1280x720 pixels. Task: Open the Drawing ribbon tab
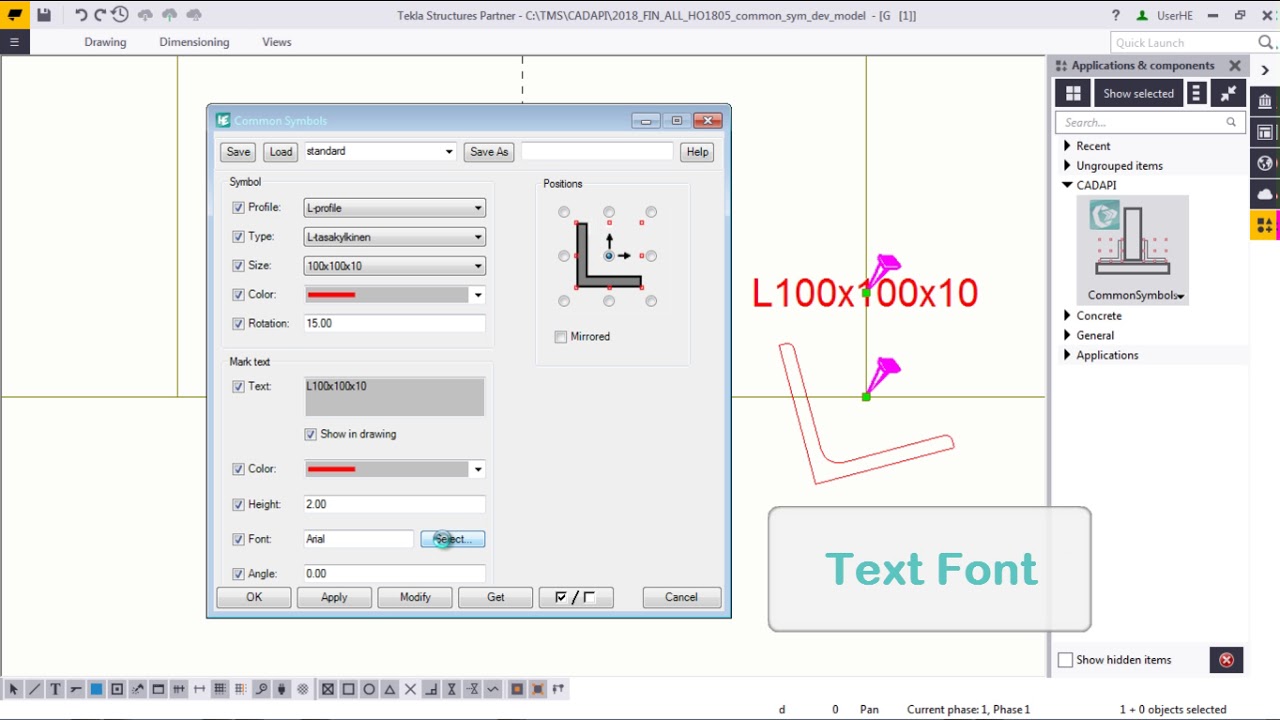point(105,42)
